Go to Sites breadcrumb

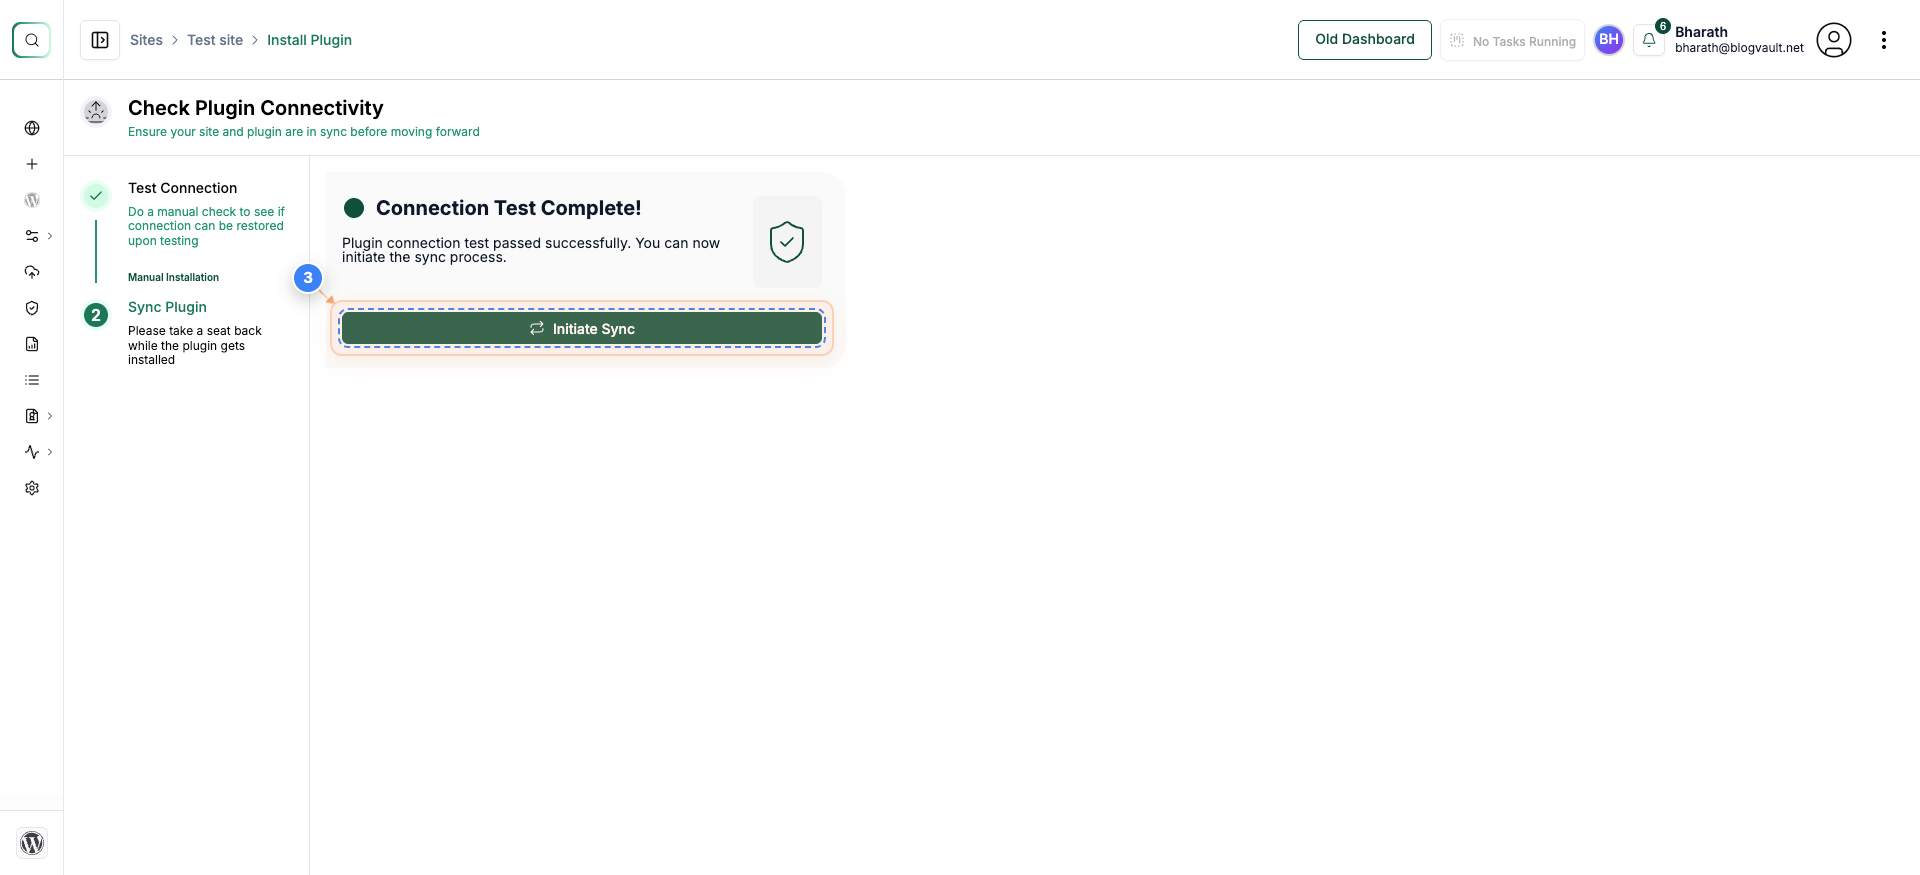(146, 40)
